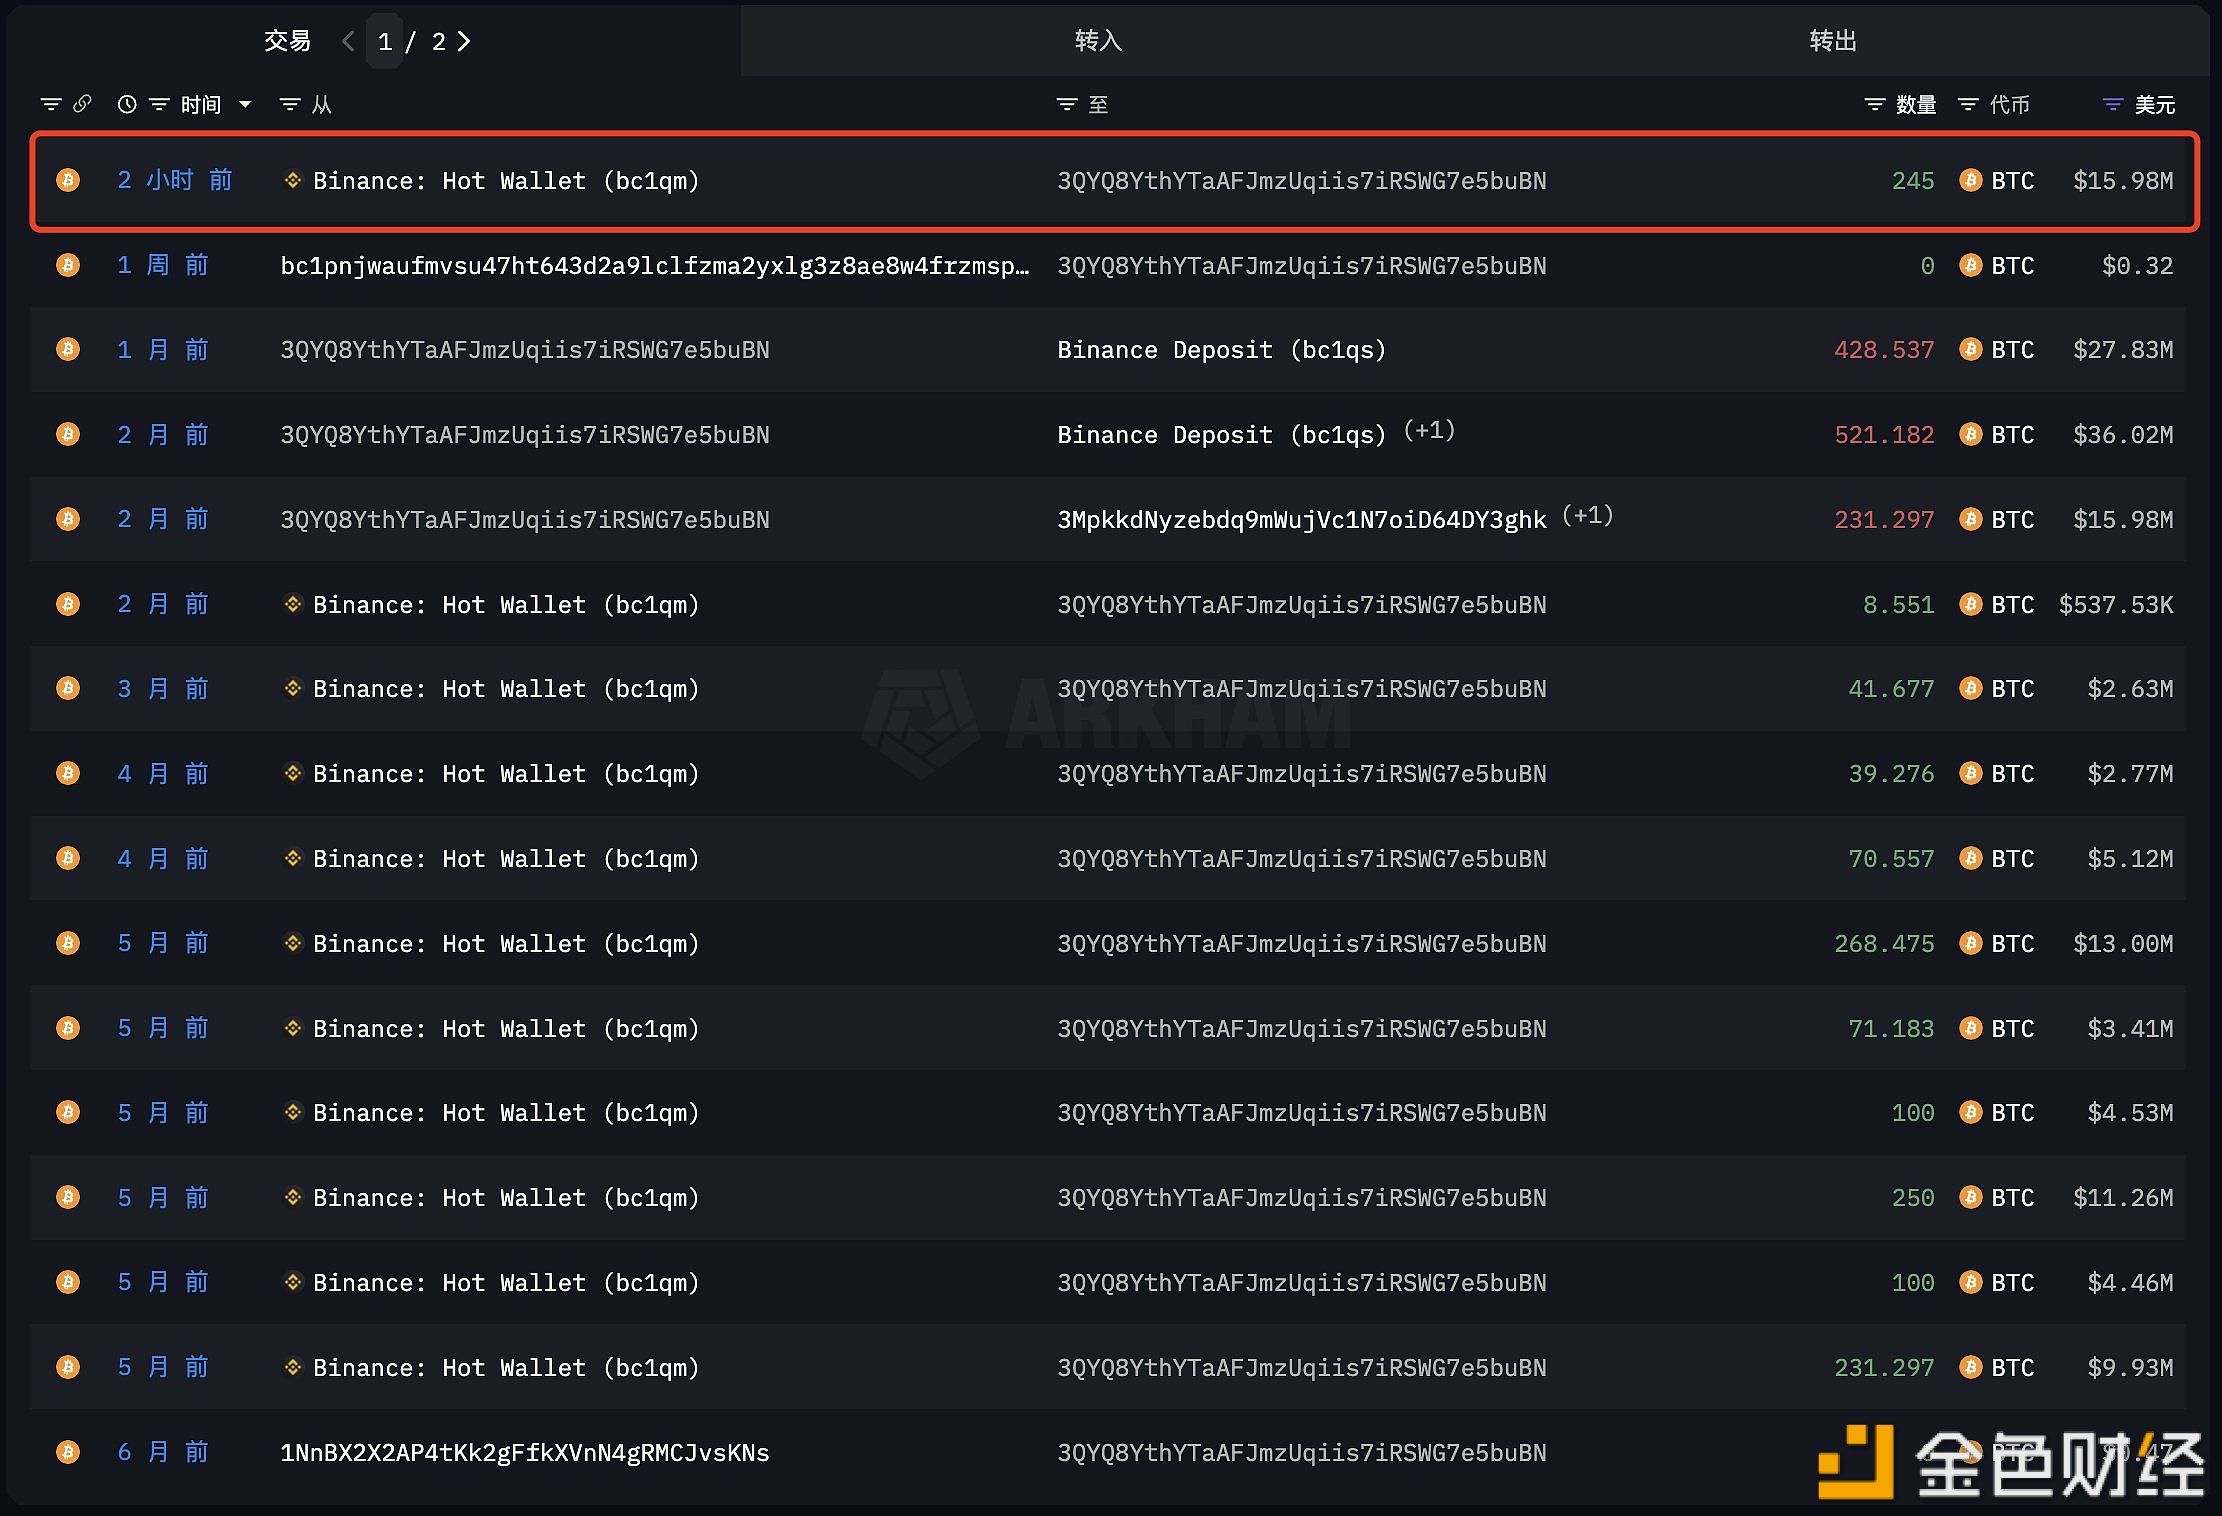Open the 数量 amount column filter
Viewport: 2222px width, 1516px height.
tap(1875, 104)
